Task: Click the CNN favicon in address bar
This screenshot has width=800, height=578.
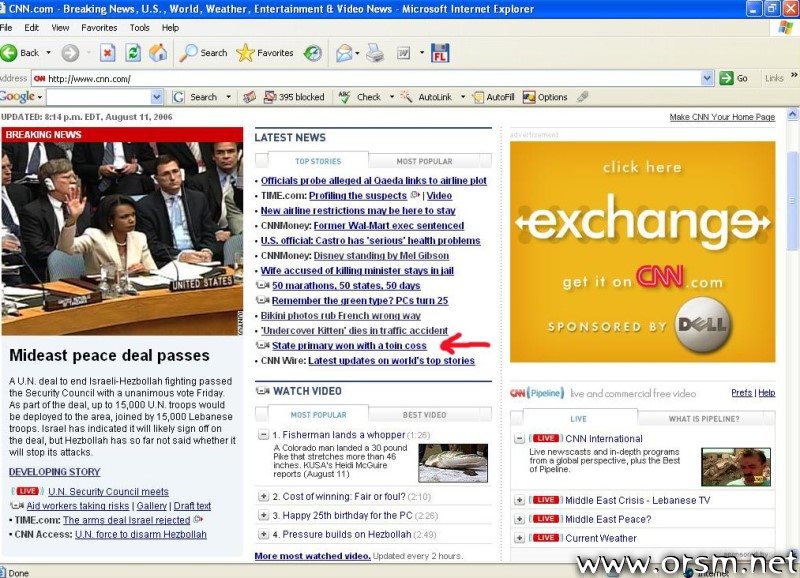Action: coord(39,79)
